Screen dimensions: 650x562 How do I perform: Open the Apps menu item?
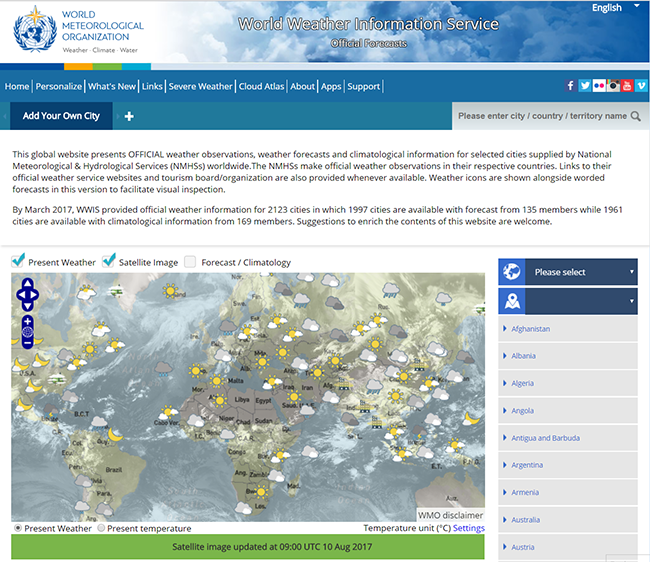331,86
